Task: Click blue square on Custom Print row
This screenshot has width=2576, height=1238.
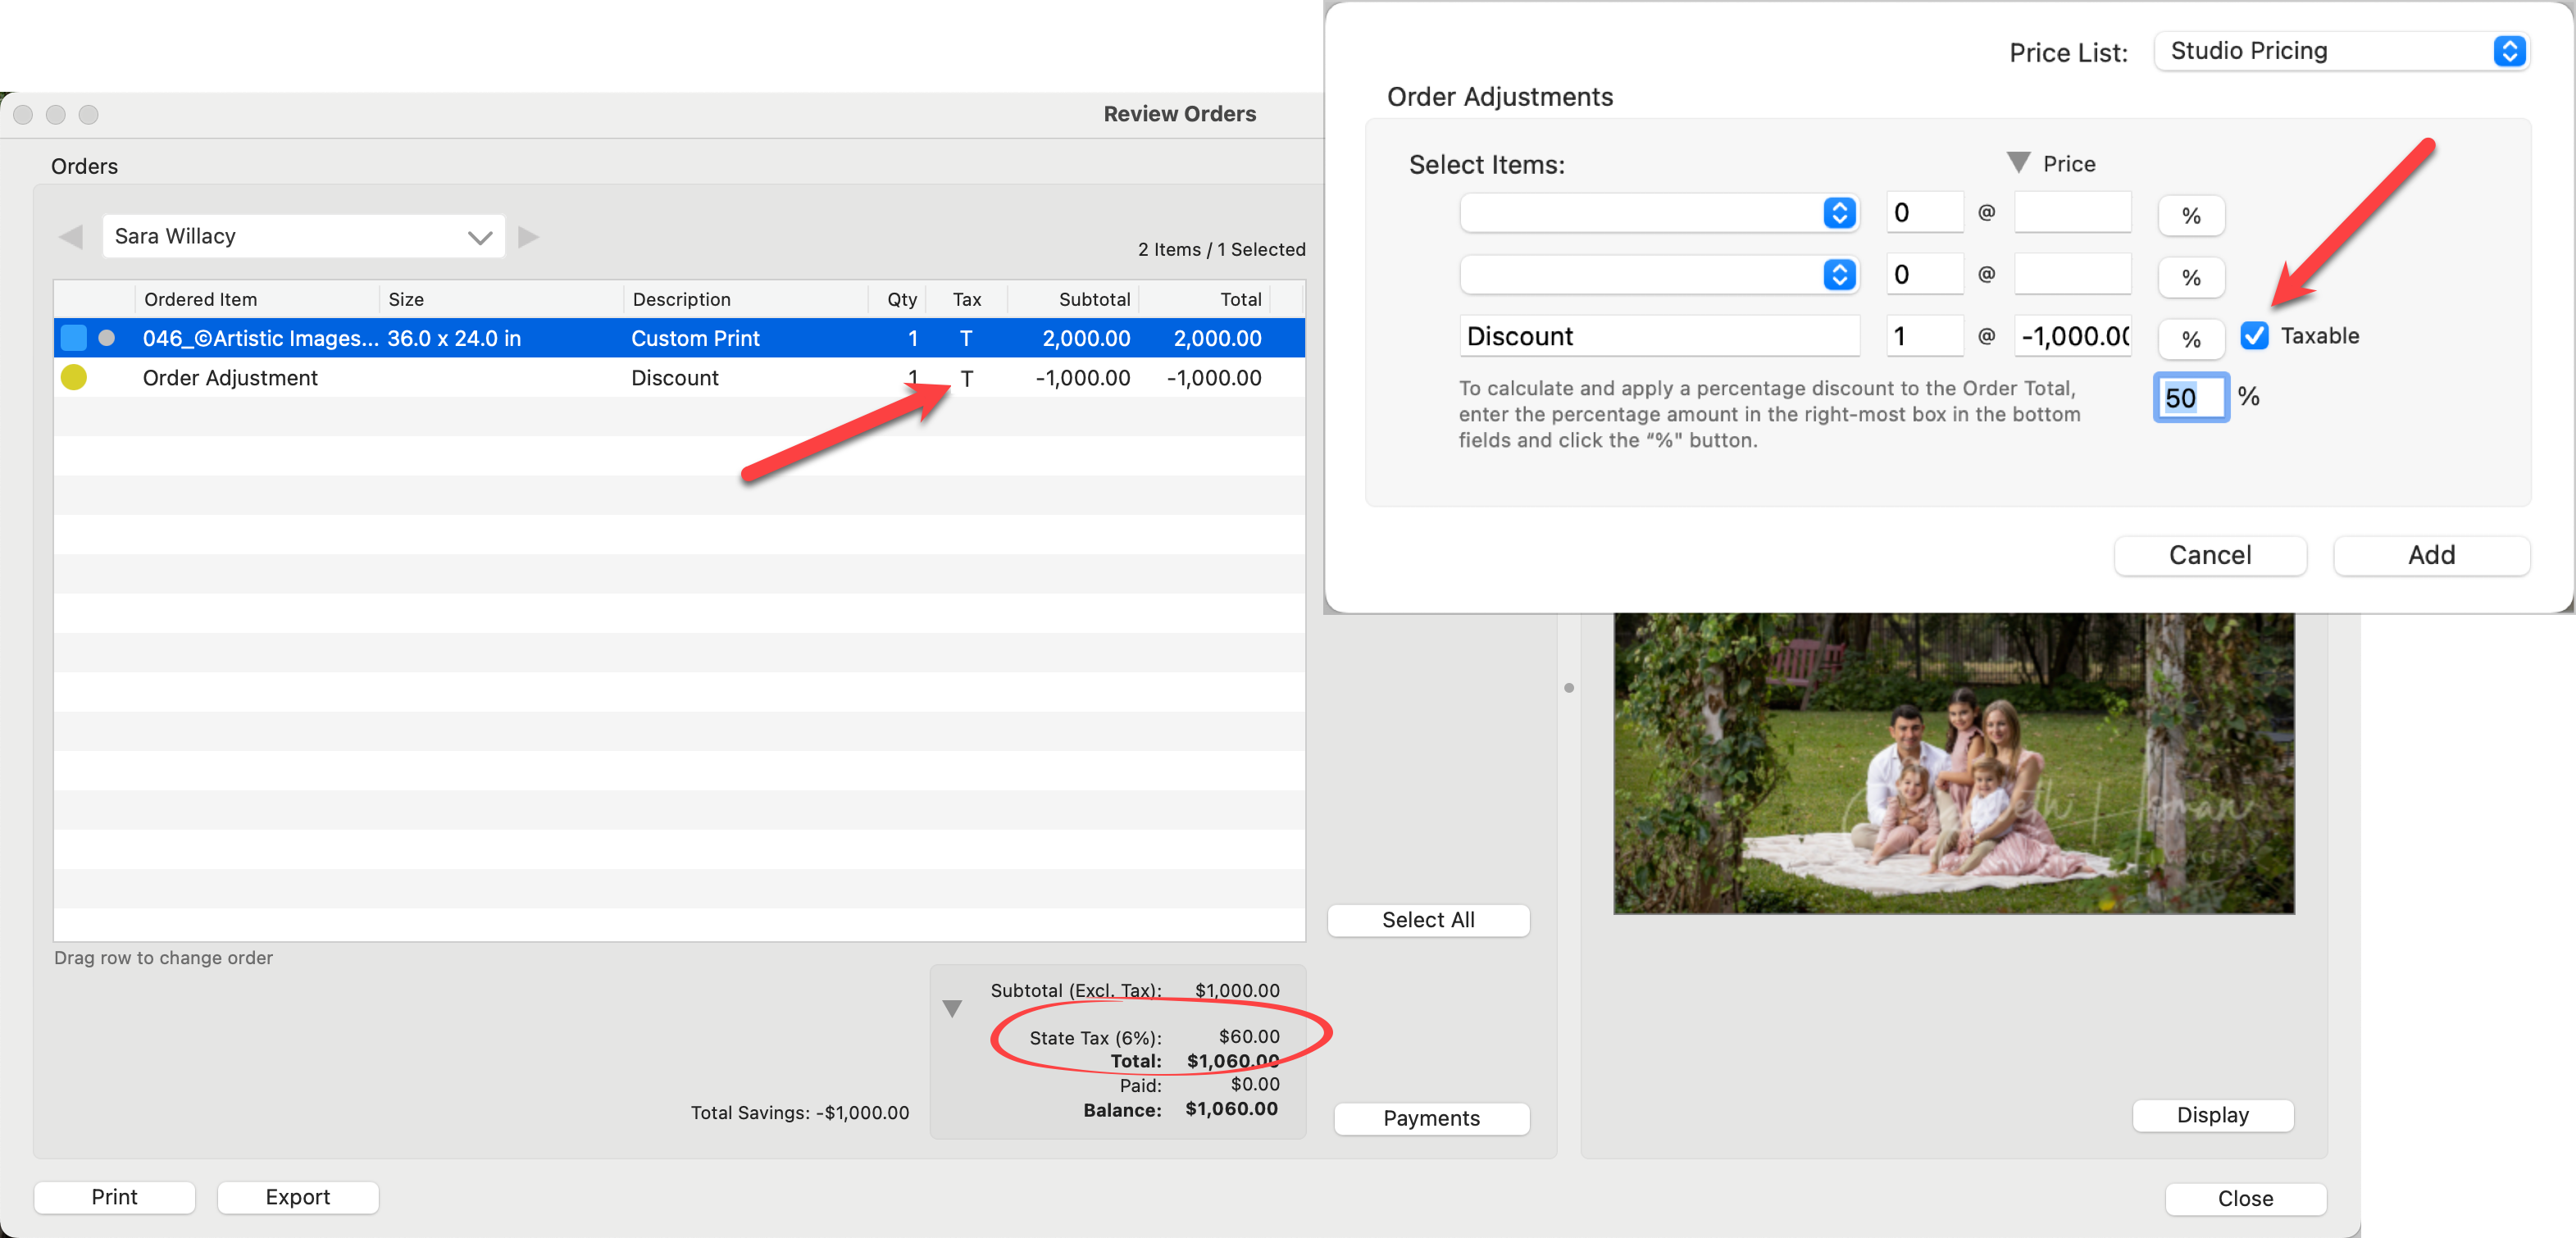Action: (74, 338)
